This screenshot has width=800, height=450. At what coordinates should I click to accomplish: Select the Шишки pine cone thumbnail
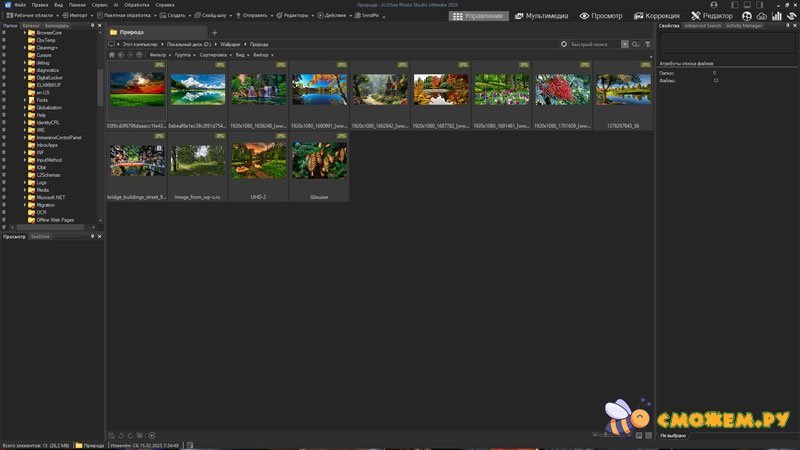tap(319, 160)
